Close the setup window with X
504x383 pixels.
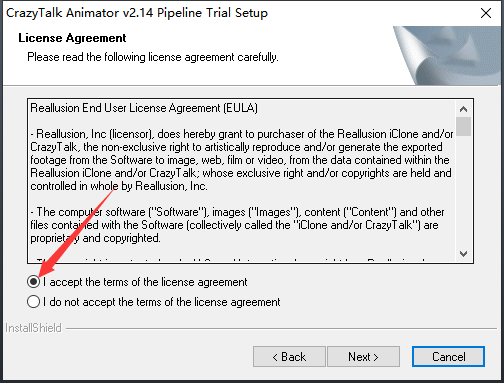(x=486, y=13)
